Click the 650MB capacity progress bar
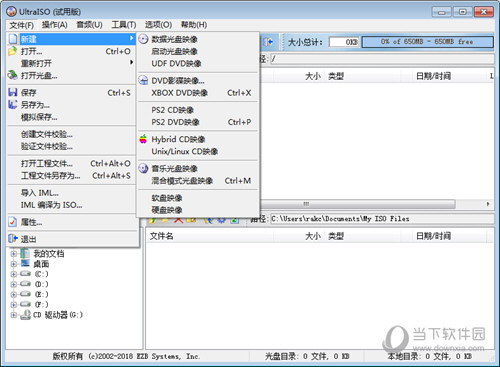 coord(428,42)
